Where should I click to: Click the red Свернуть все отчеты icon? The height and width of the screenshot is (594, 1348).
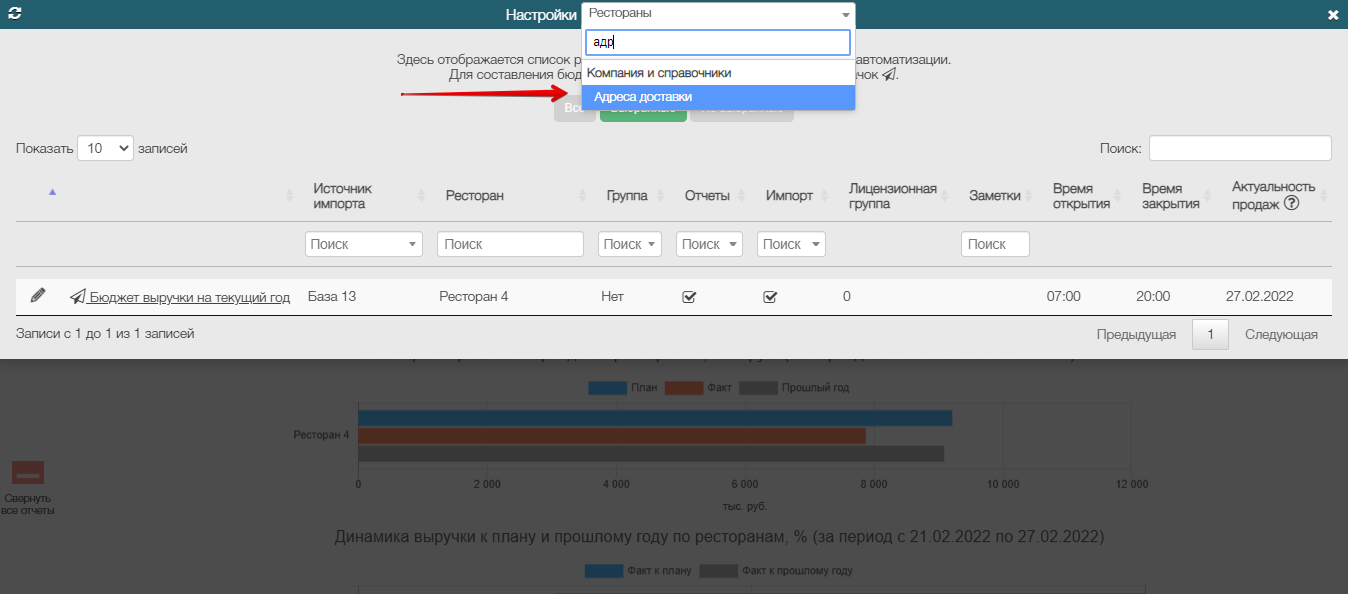coord(28,474)
